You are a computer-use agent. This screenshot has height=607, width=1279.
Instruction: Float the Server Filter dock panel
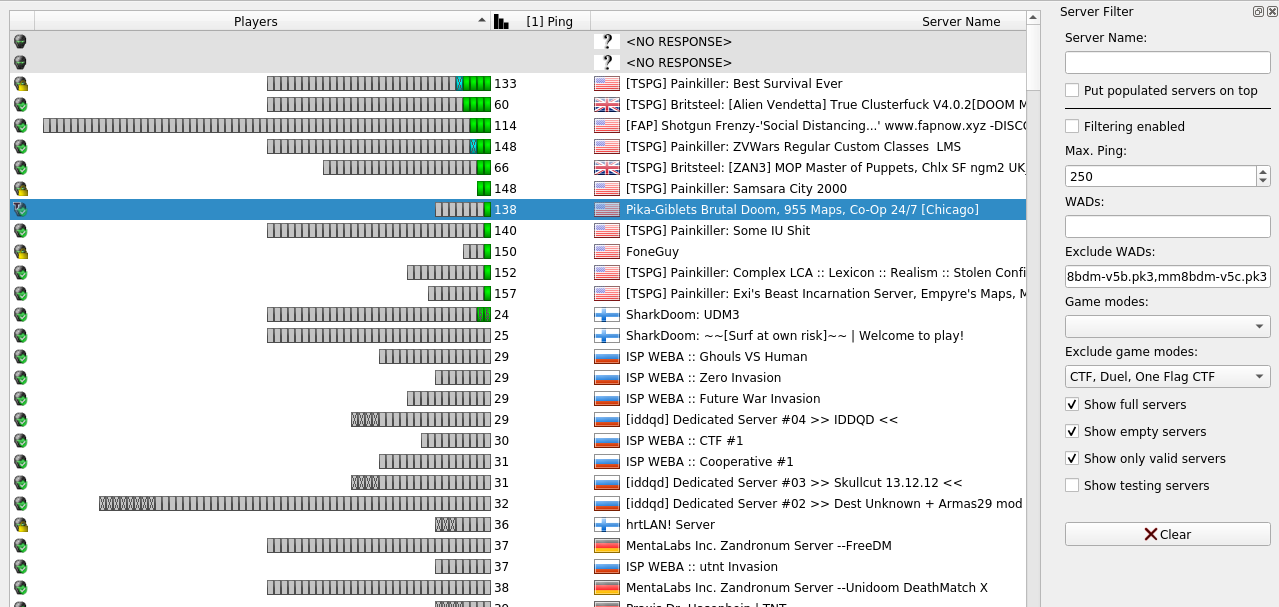[x=1258, y=12]
